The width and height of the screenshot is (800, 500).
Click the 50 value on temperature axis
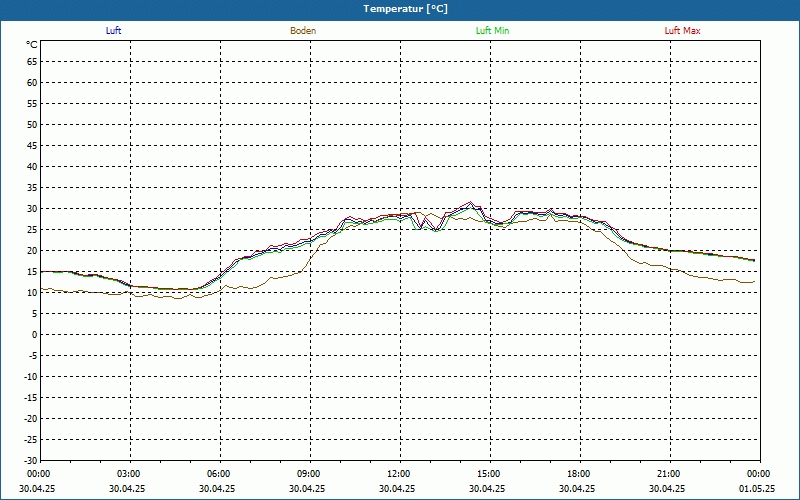coord(32,124)
